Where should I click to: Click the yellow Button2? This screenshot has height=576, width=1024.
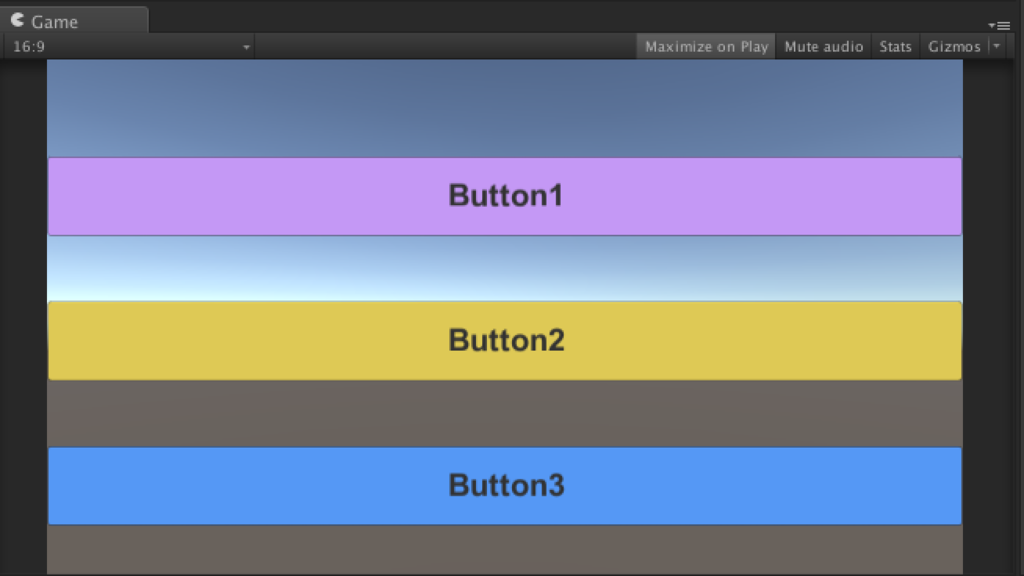(505, 341)
